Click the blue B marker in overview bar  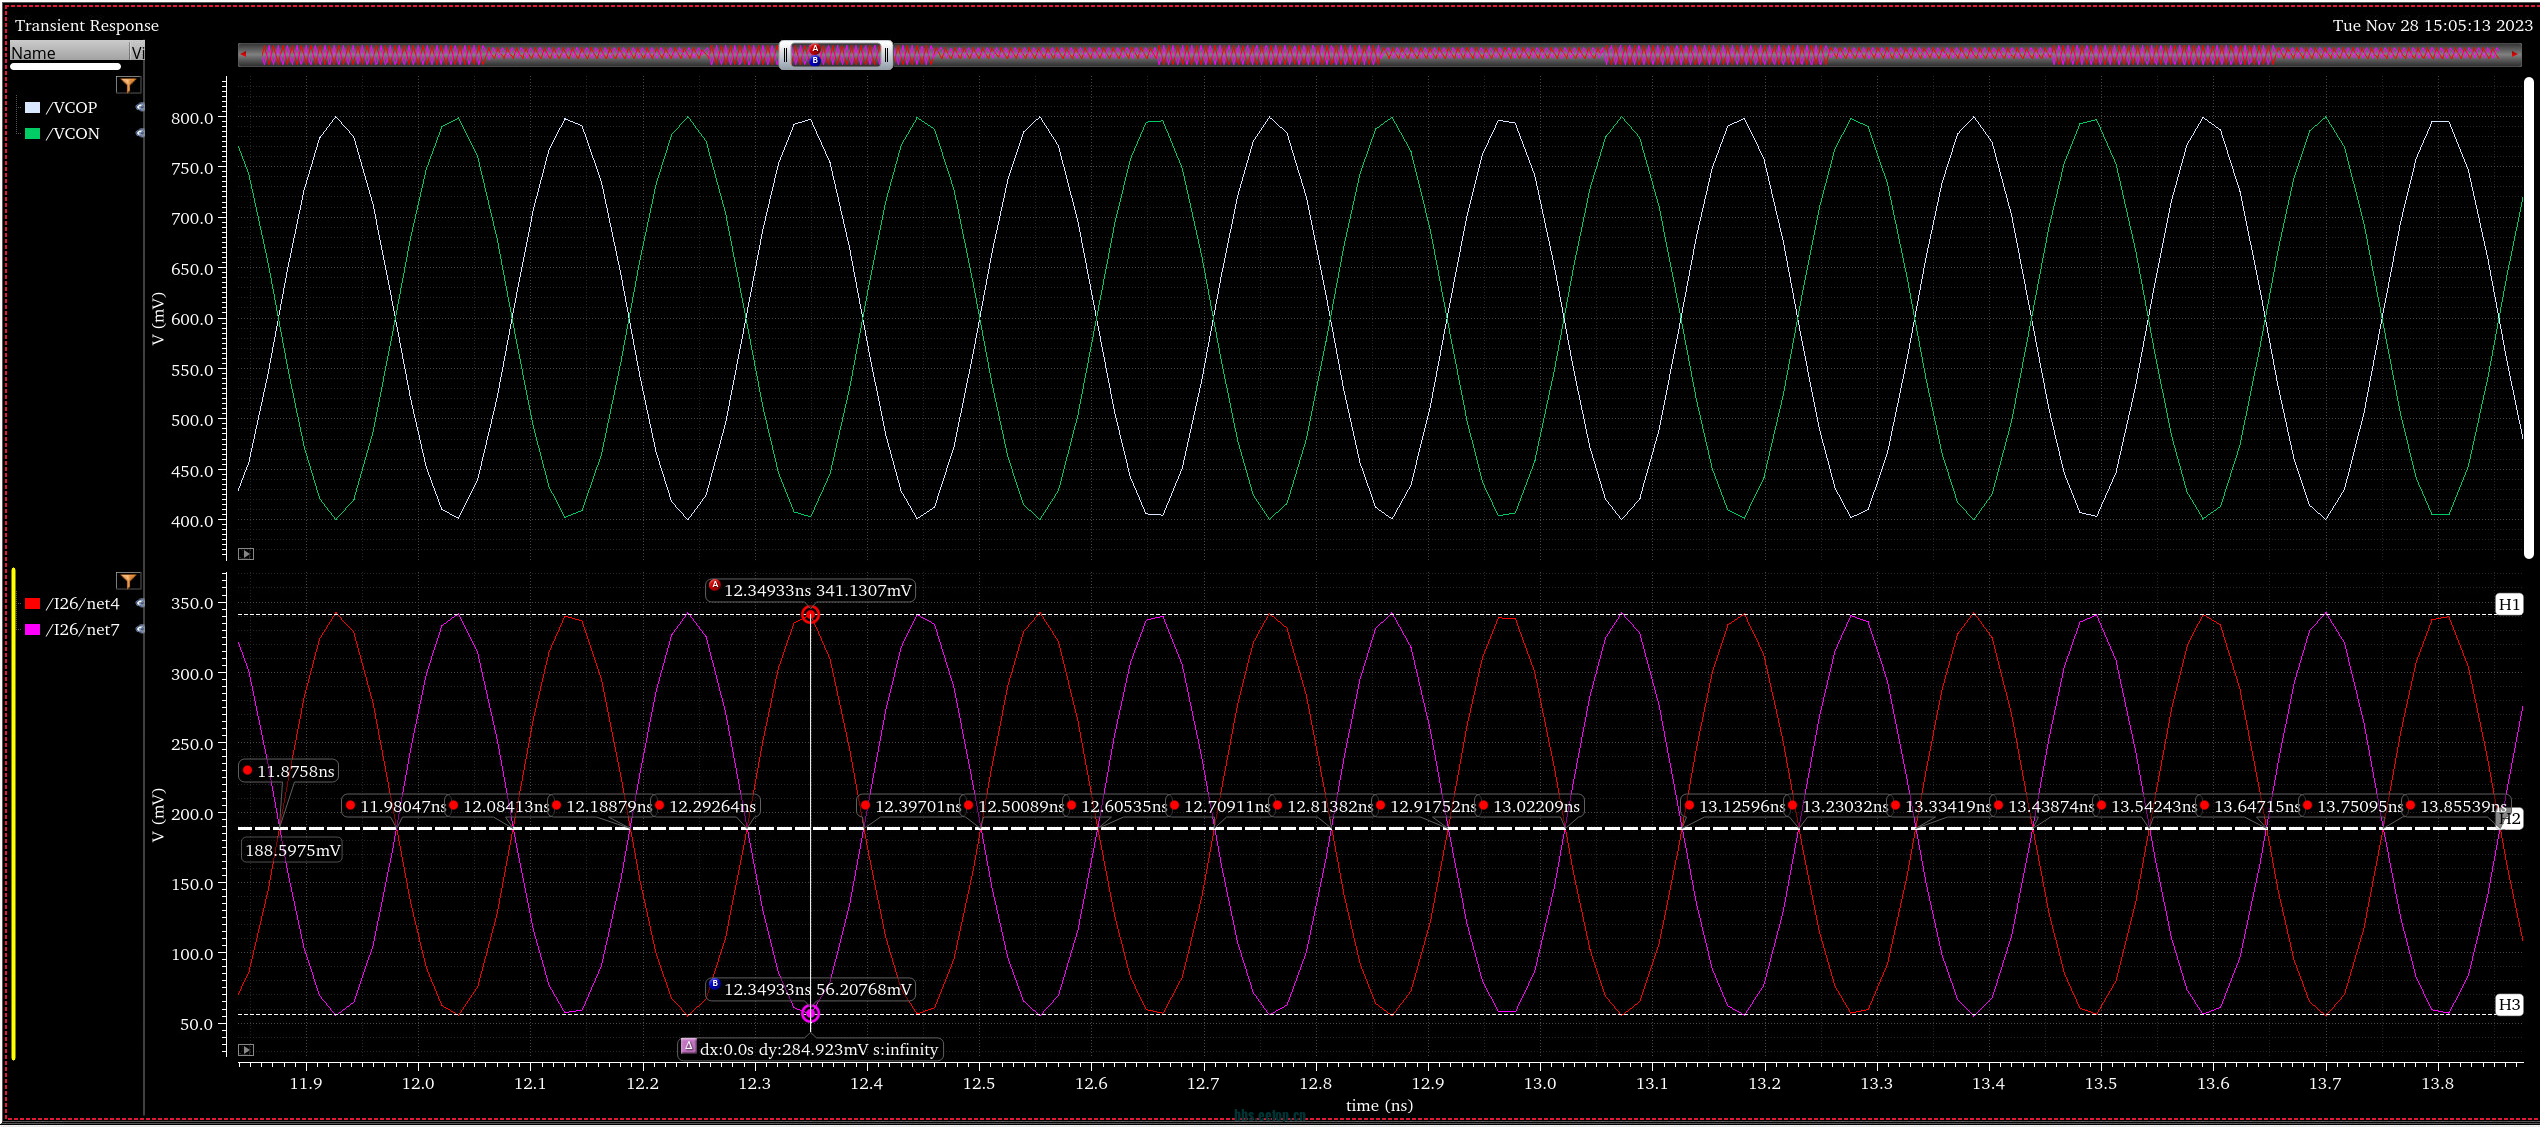pos(816,61)
